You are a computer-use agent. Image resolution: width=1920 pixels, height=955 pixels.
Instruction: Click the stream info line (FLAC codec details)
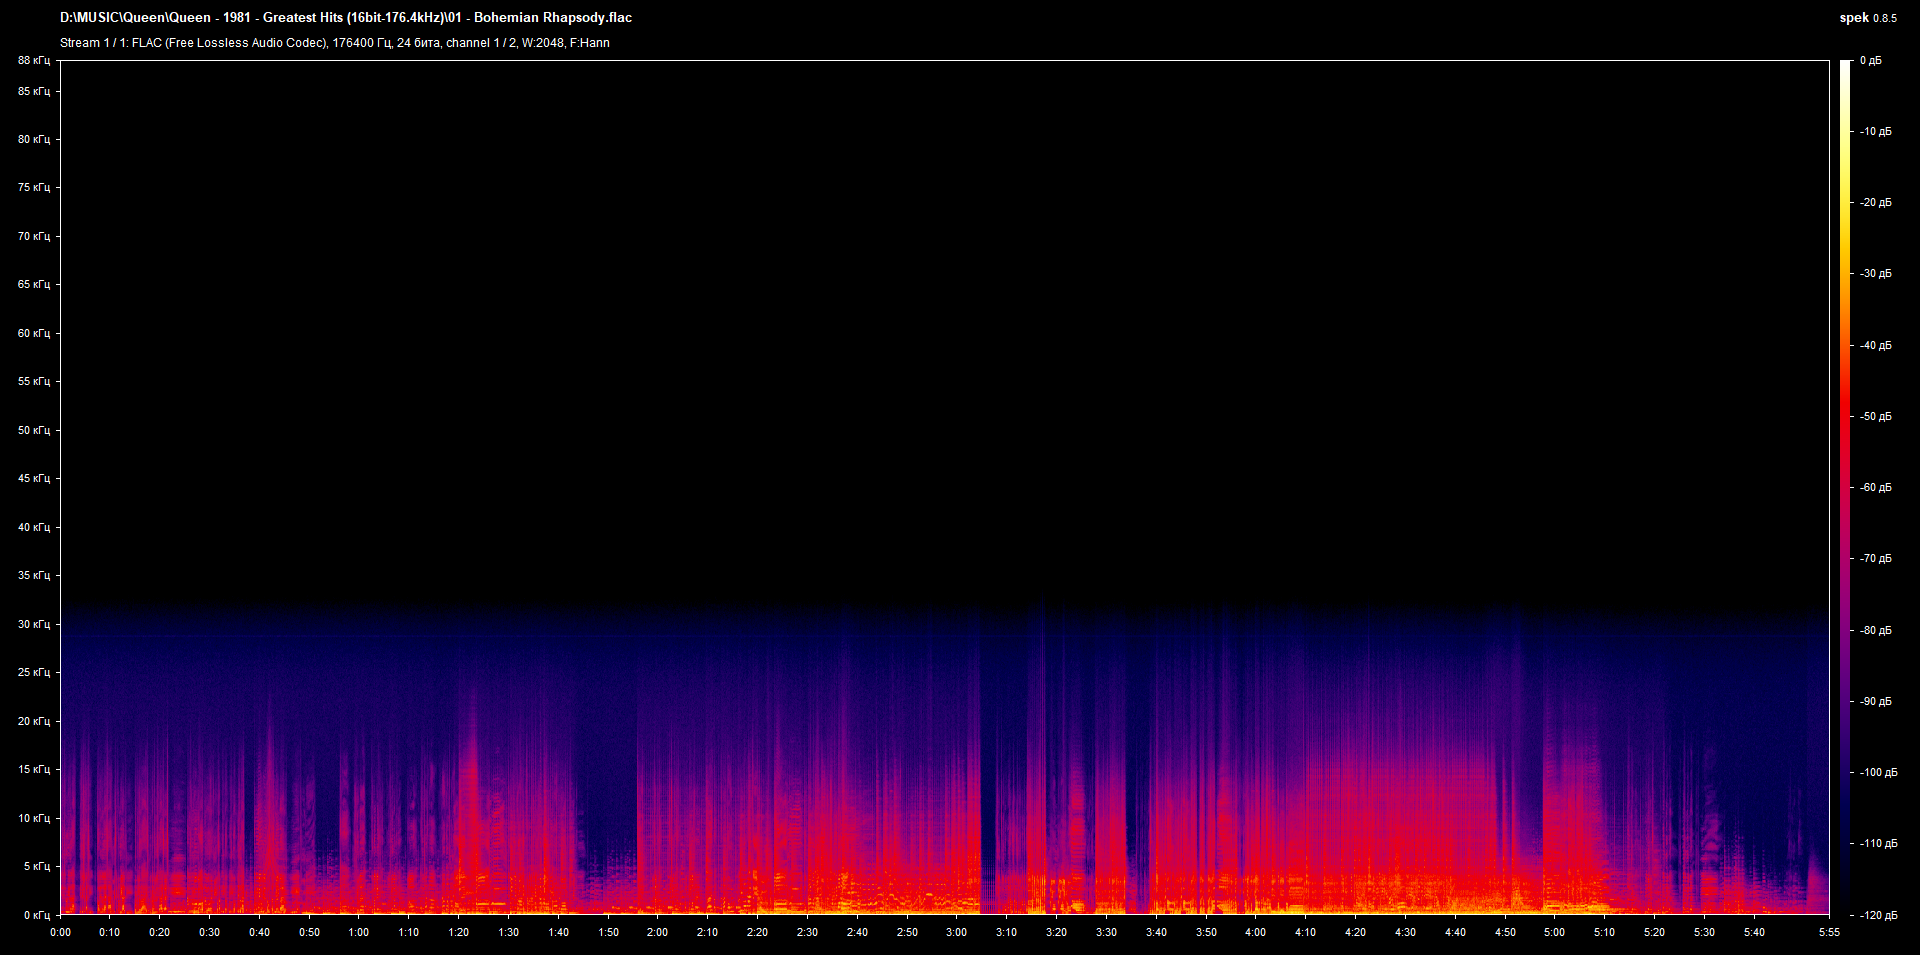click(x=335, y=43)
